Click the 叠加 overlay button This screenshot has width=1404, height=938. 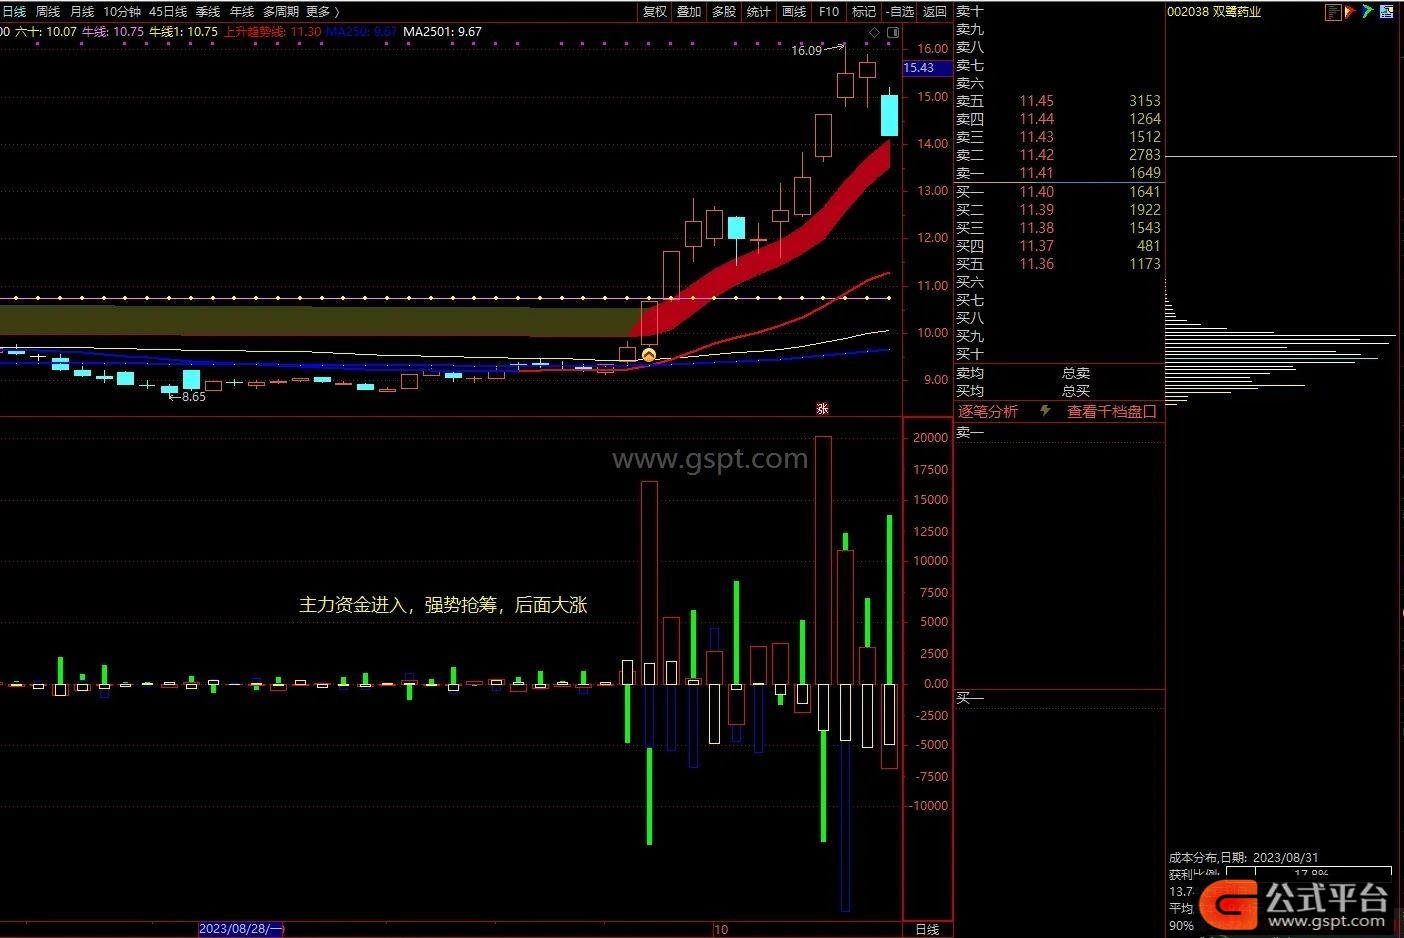tap(689, 11)
